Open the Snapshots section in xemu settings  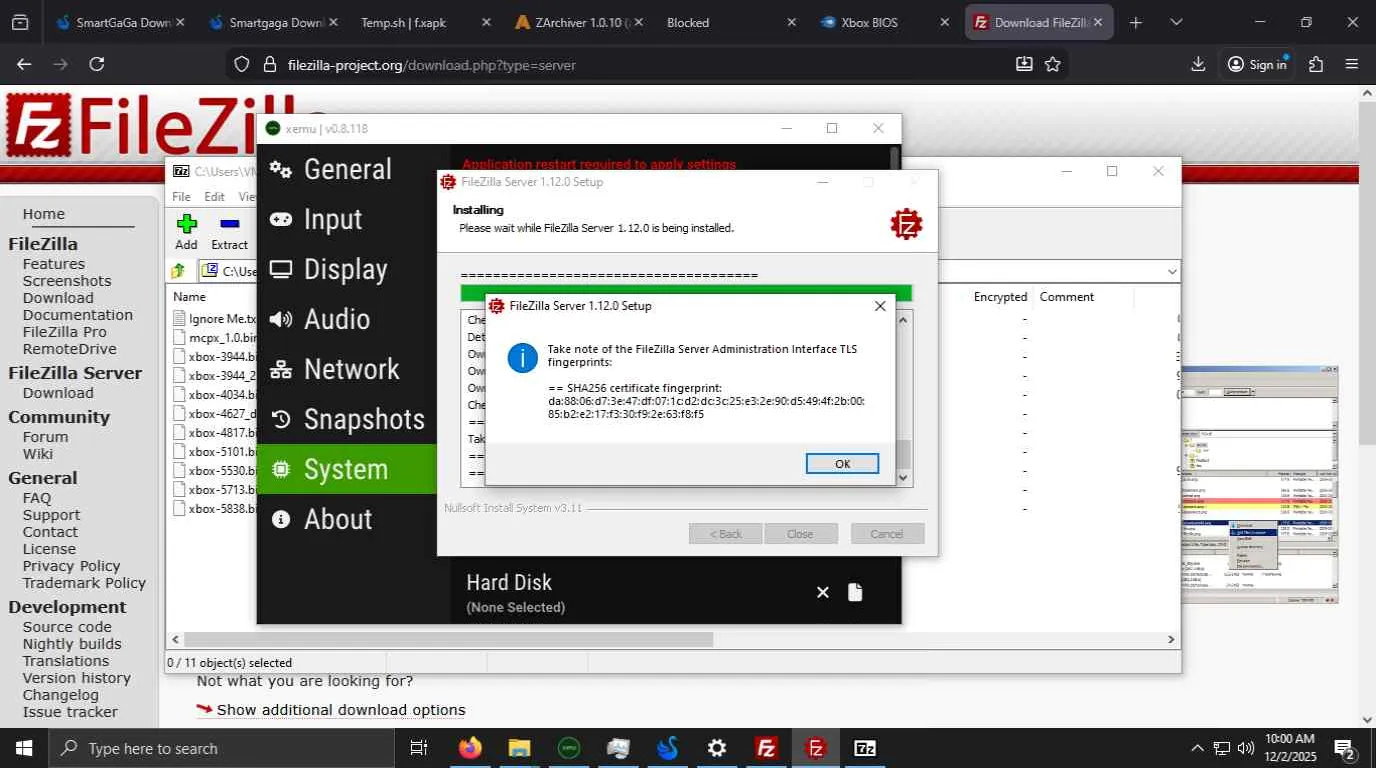click(347, 419)
